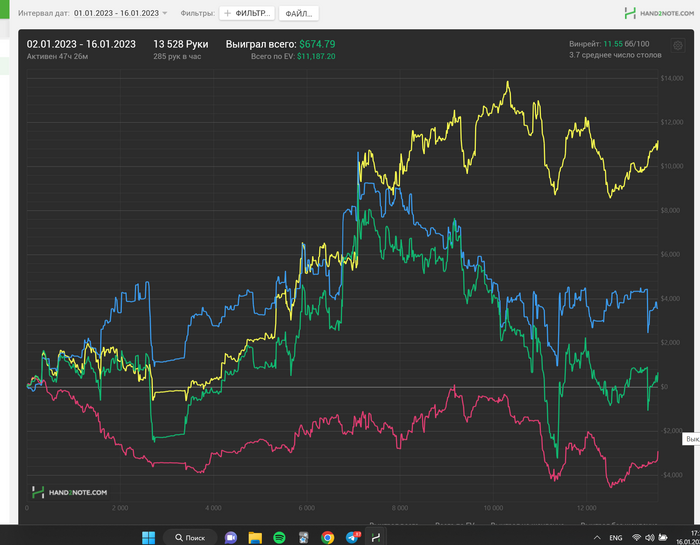Open the volume tray icon
Image resolution: width=700 pixels, height=545 pixels.
point(650,538)
